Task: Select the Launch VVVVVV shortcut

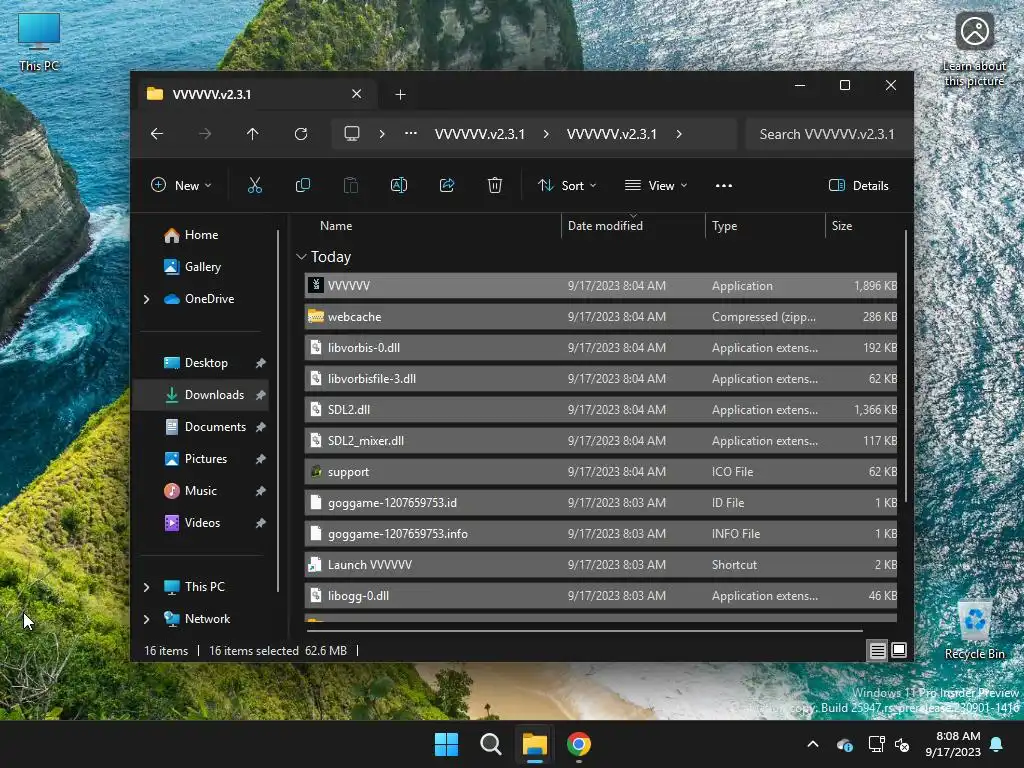Action: pos(601,565)
